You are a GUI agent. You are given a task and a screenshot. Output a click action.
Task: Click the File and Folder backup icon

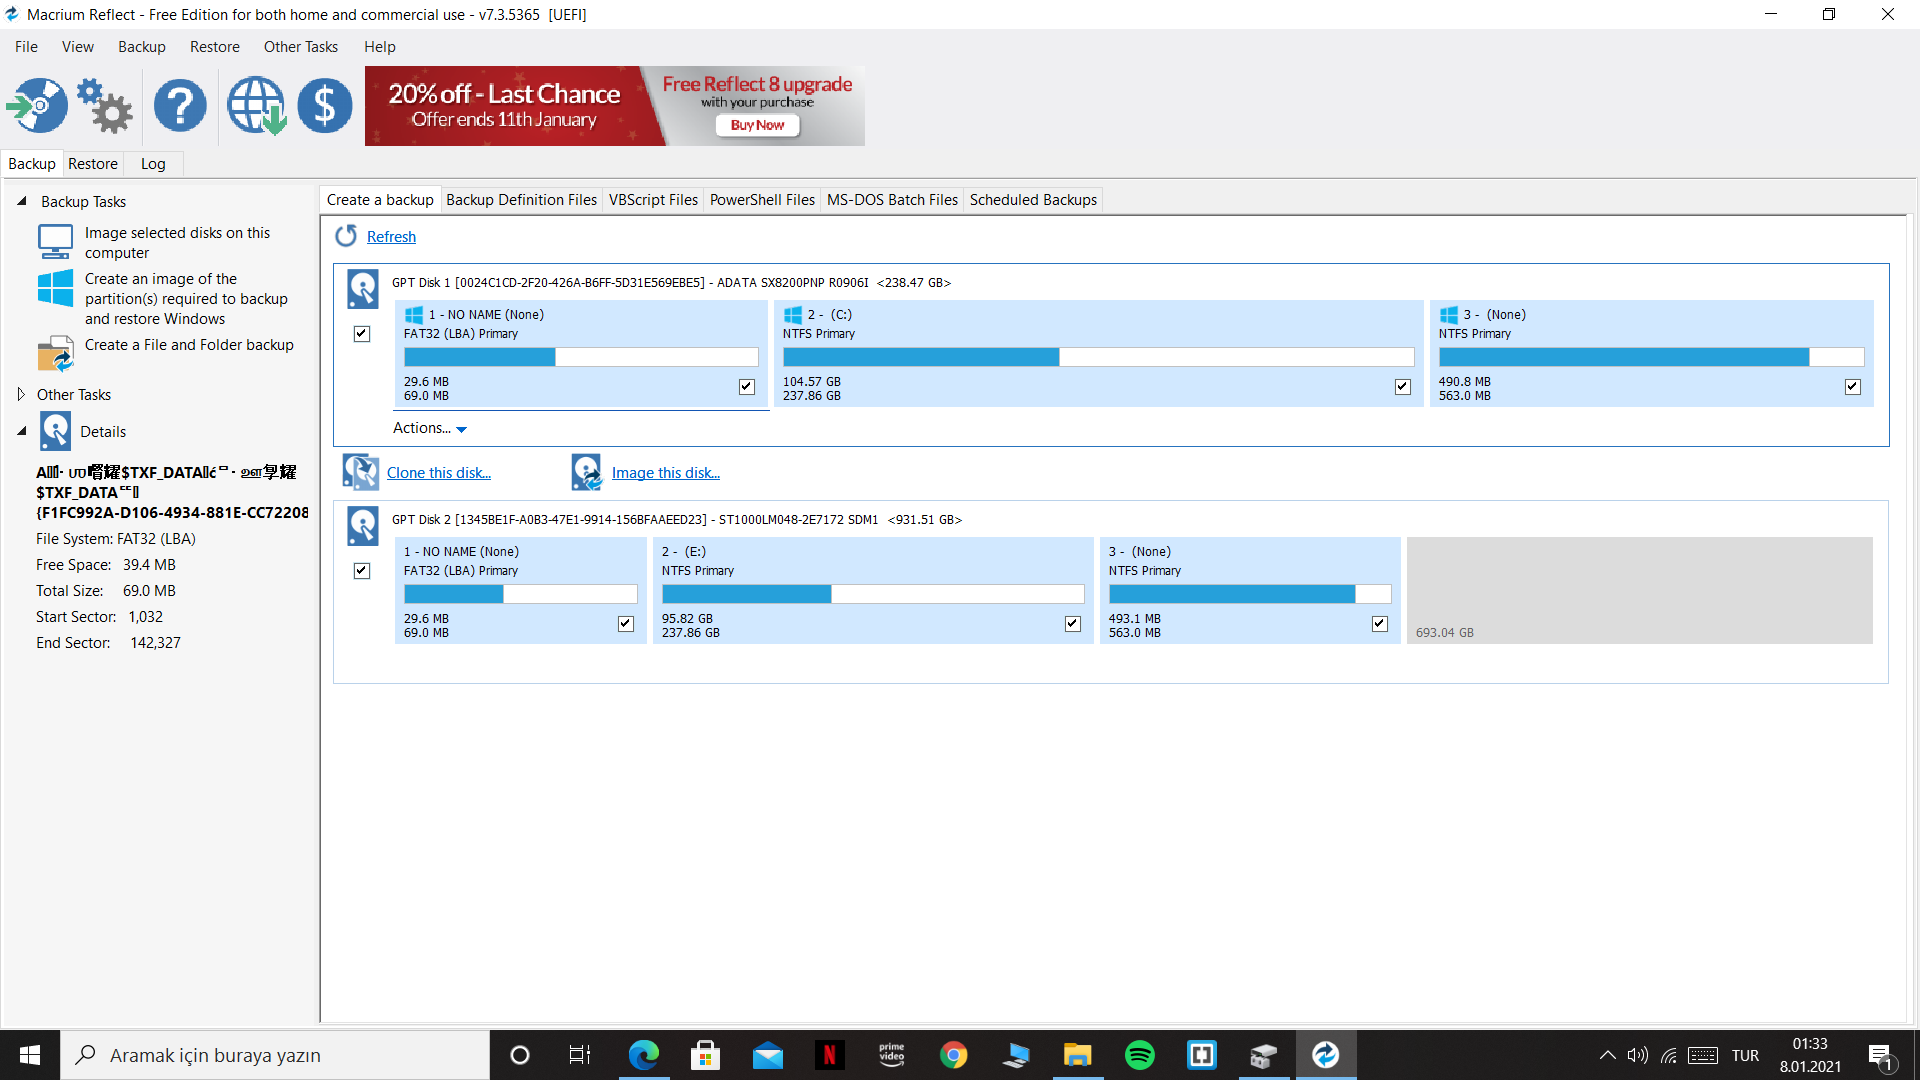[x=55, y=354]
